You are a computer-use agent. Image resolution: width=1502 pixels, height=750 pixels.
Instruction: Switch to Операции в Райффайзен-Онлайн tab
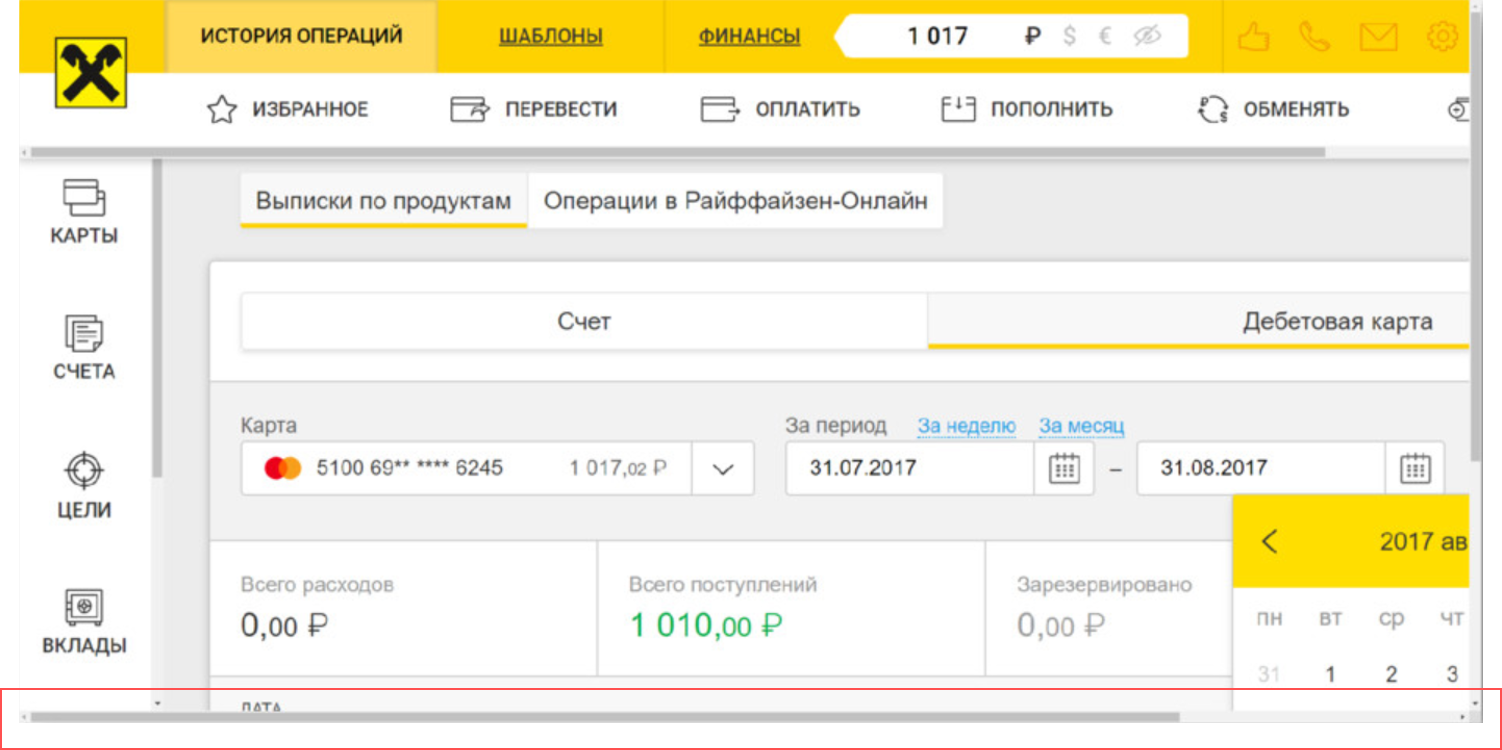pyautogui.click(x=735, y=201)
